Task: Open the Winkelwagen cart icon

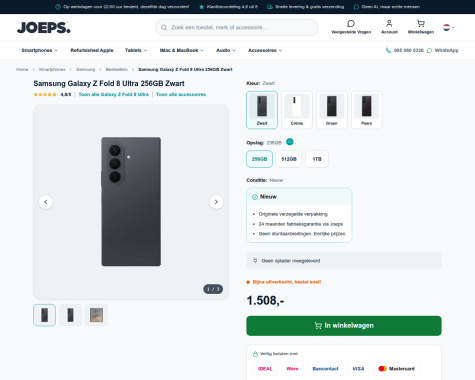Action: pos(421,23)
